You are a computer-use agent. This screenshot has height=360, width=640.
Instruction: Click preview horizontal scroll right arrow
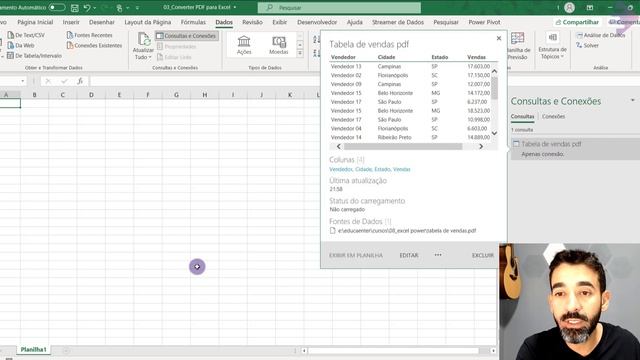click(481, 146)
